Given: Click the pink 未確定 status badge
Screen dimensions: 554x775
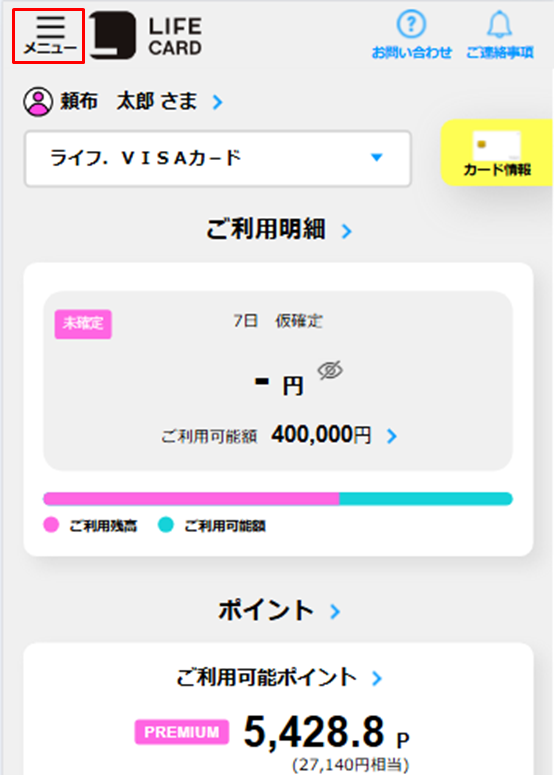Looking at the screenshot, I should pos(83,324).
